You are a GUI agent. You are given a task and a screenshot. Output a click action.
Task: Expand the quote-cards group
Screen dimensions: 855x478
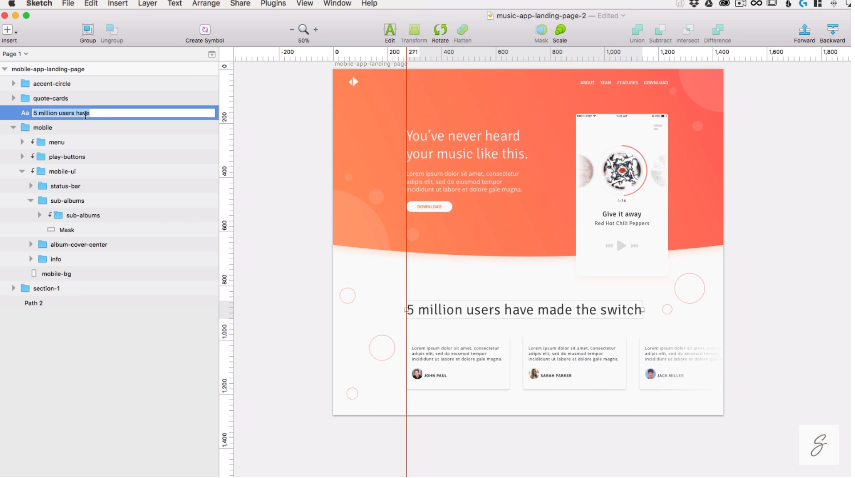point(14,98)
